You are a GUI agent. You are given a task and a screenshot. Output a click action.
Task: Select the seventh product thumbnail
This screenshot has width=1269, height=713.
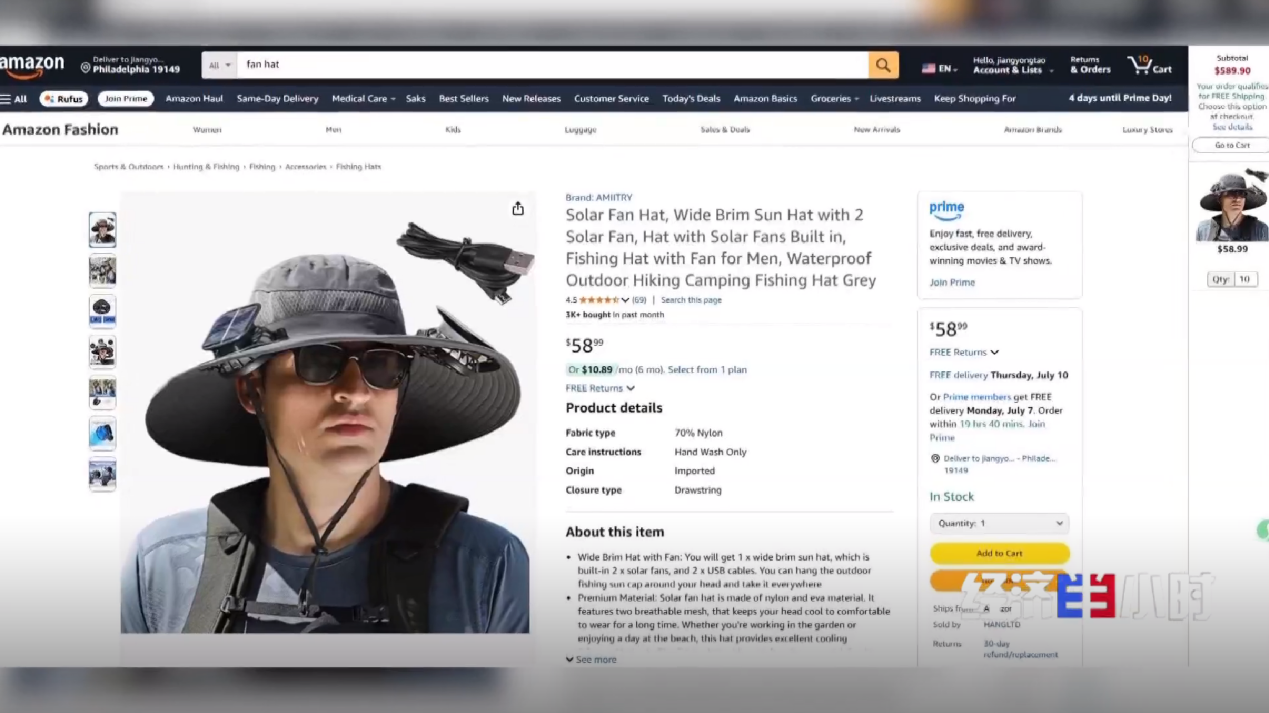102,474
